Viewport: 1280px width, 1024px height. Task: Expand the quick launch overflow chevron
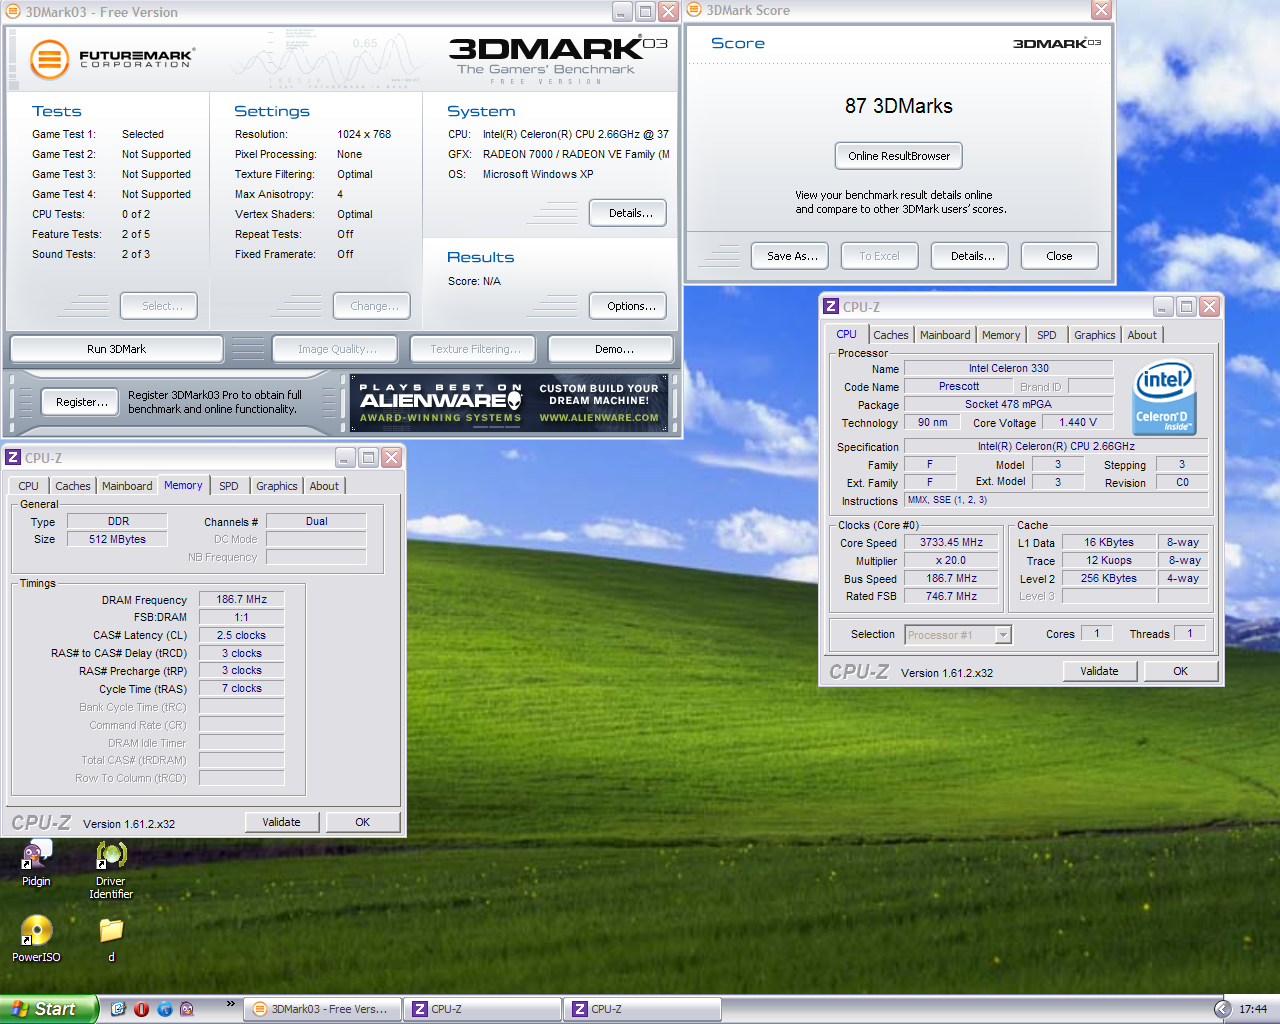click(231, 1003)
